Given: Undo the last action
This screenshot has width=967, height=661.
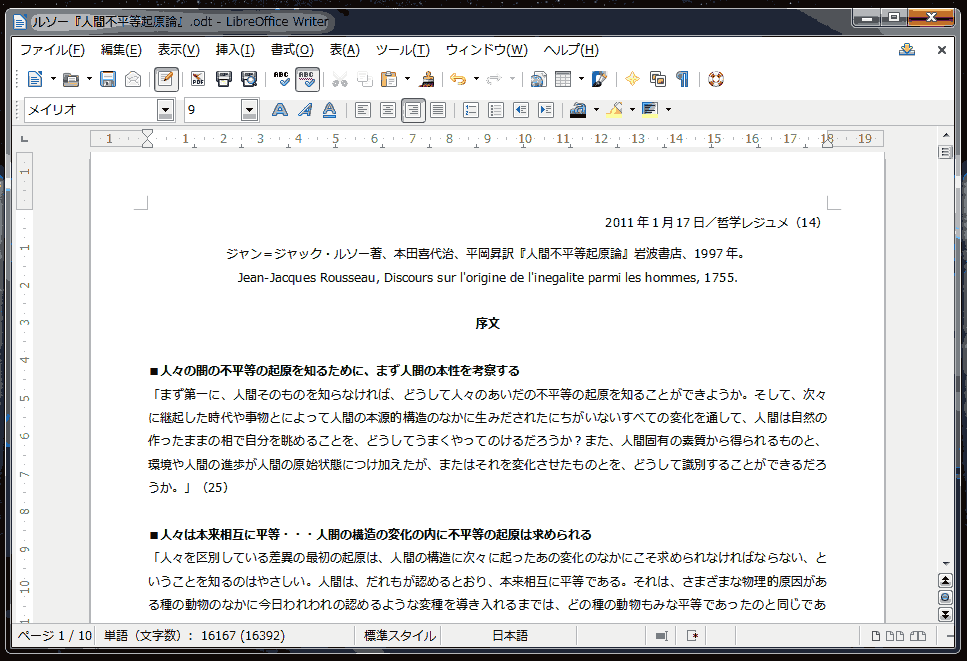Looking at the screenshot, I should (460, 79).
